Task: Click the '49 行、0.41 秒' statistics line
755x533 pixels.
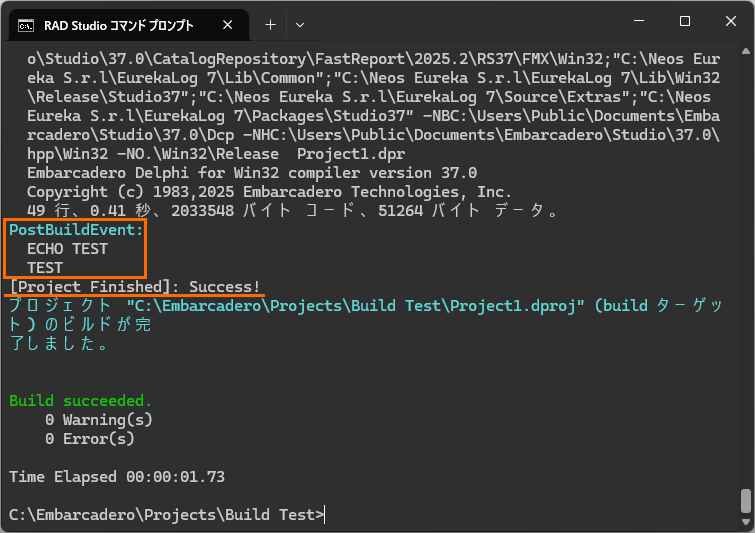Action: click(x=292, y=211)
